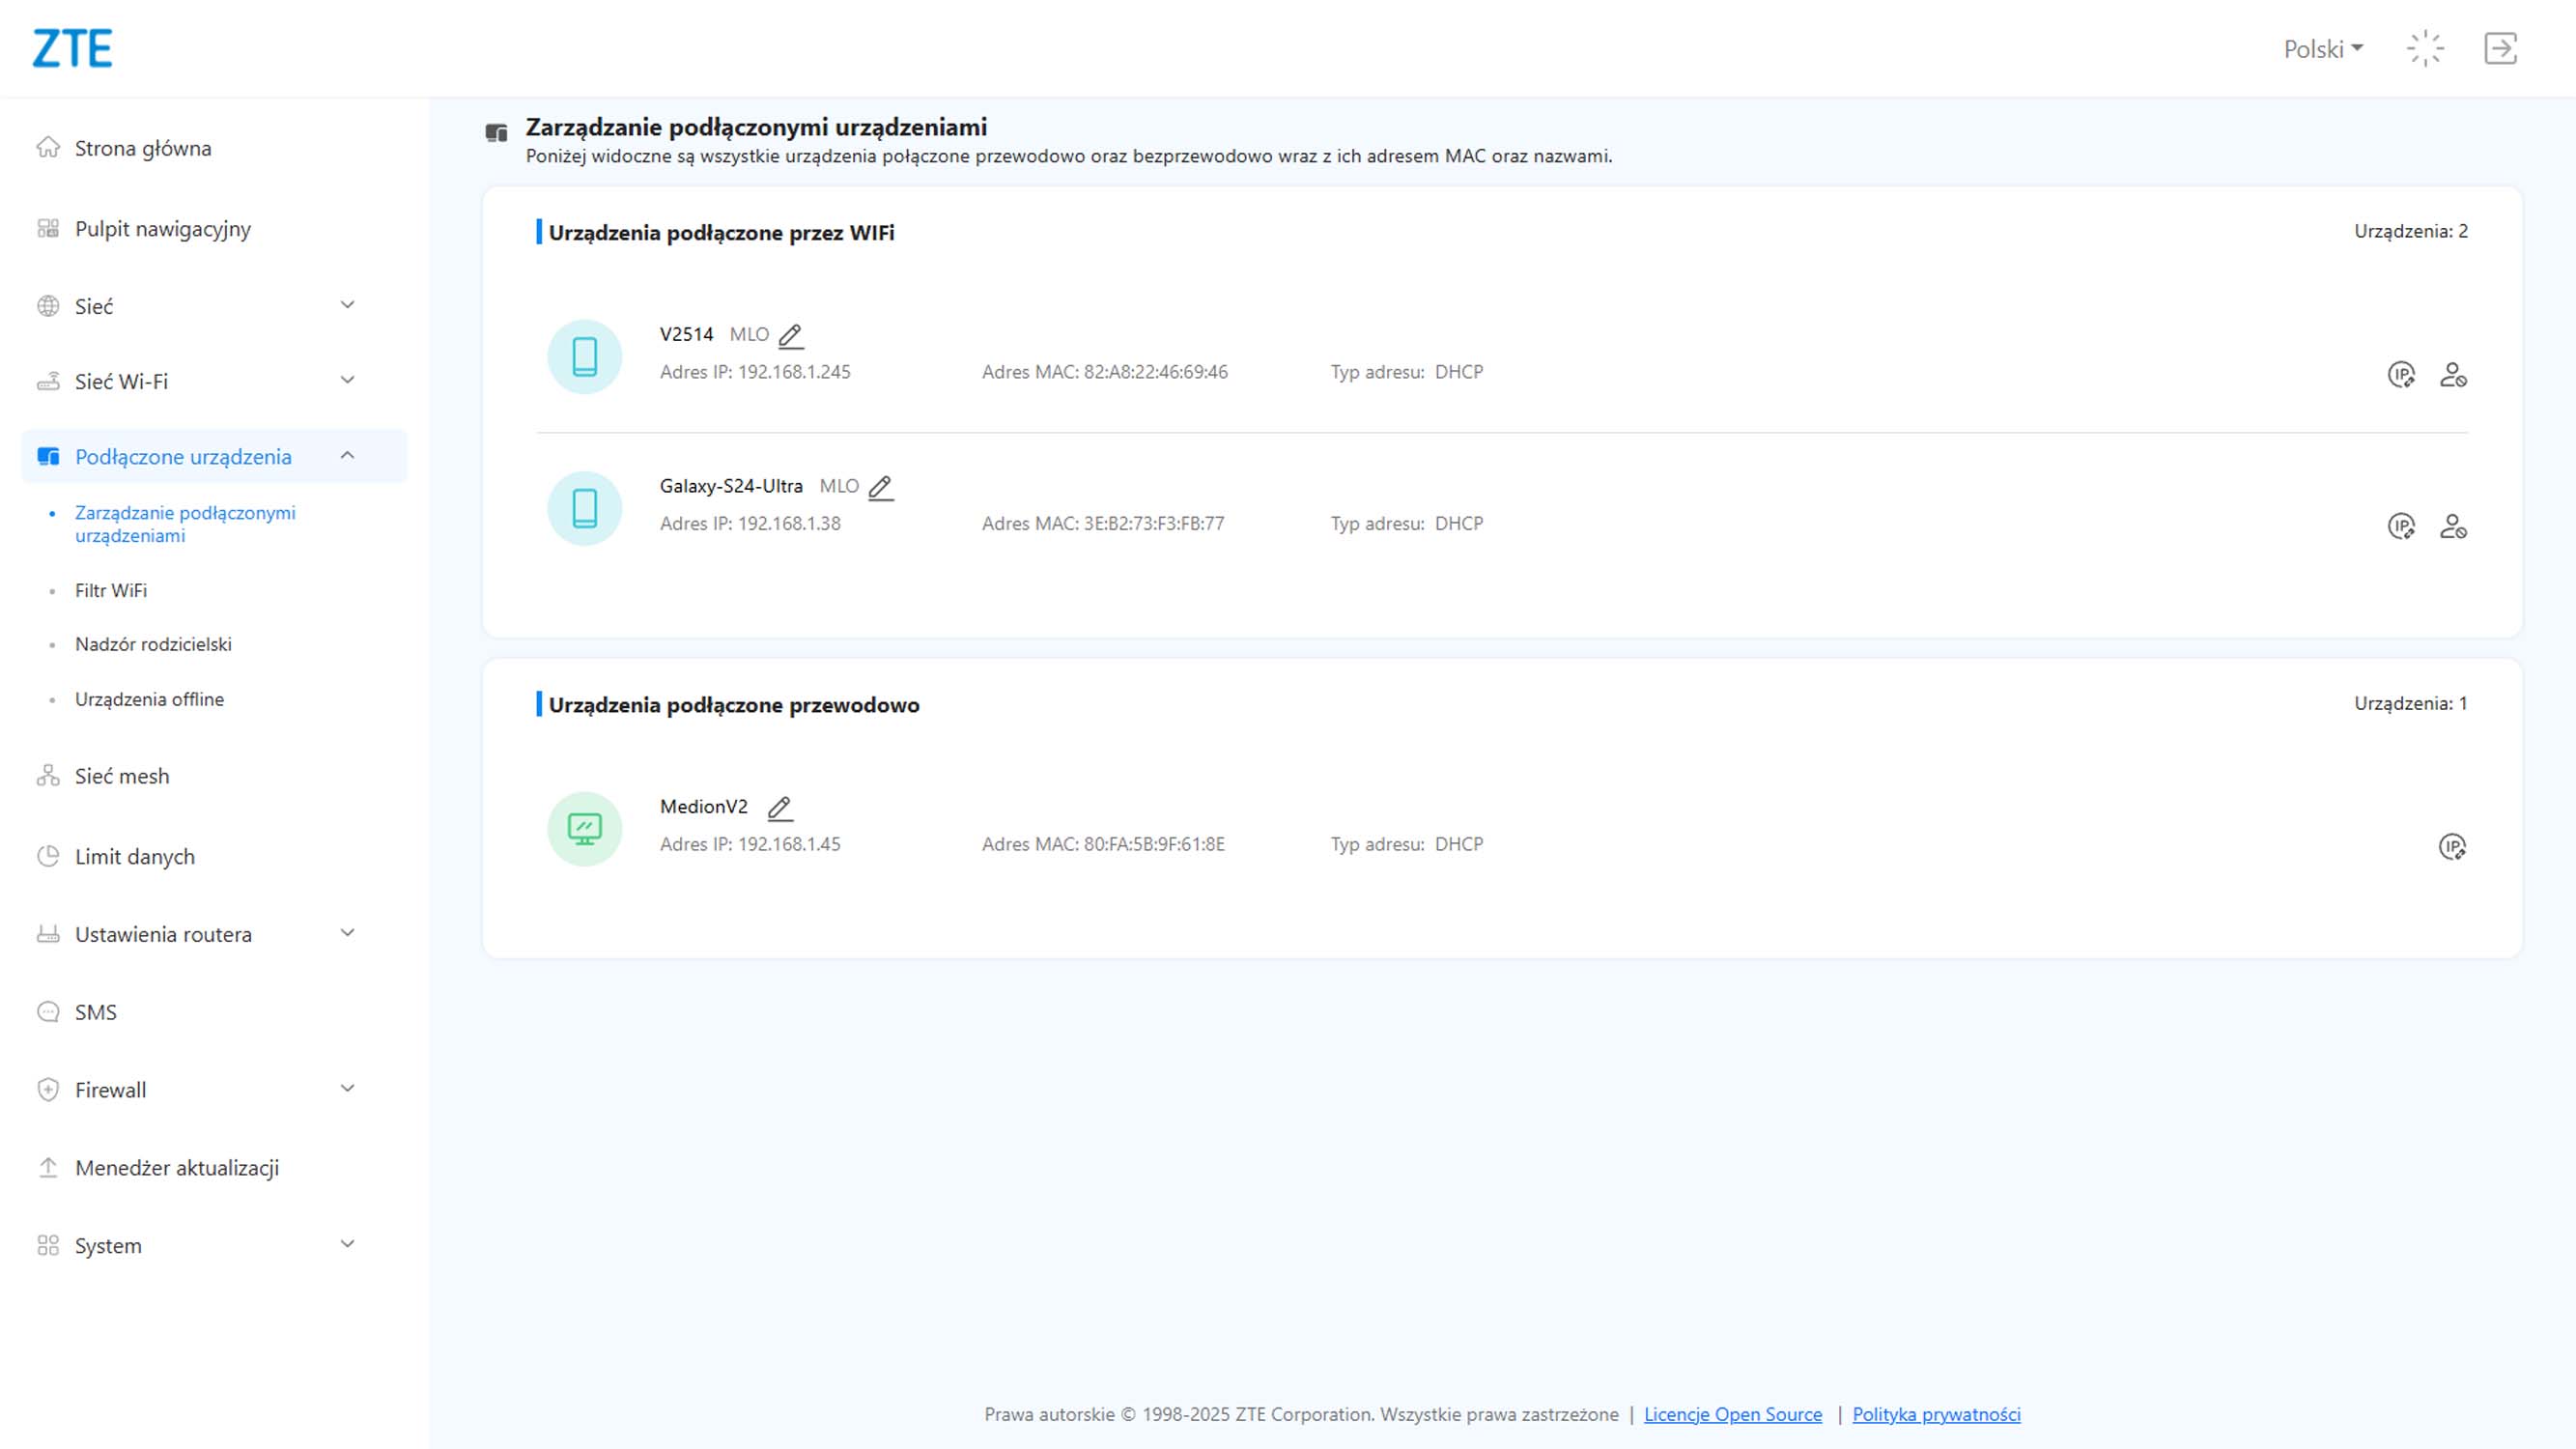Viewport: 2576px width, 1449px height.
Task: Edit the V2514 device name
Action: [x=790, y=336]
